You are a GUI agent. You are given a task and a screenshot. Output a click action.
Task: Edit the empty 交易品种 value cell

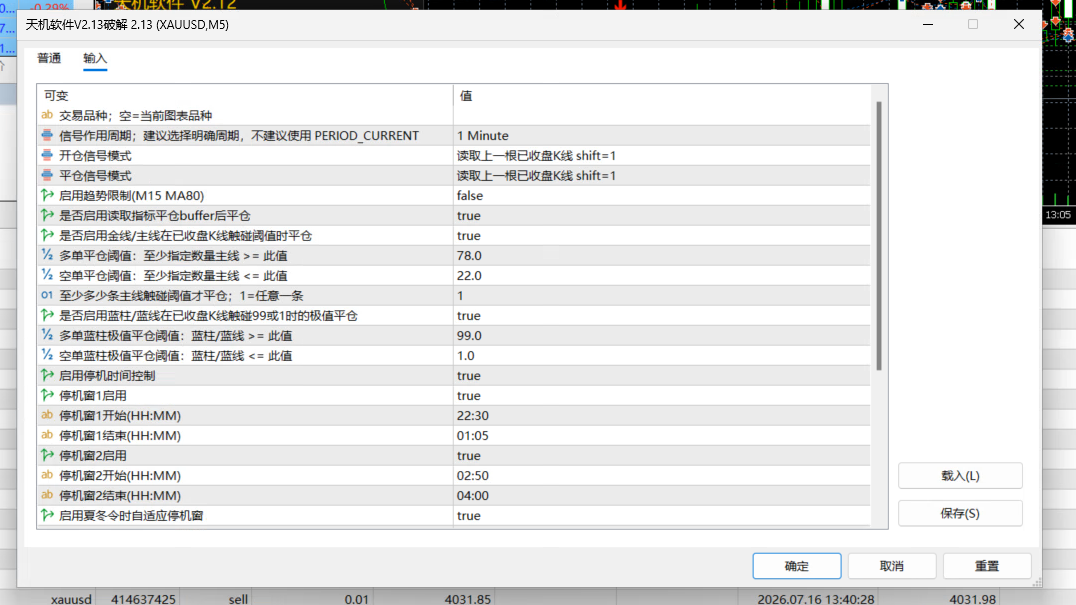tap(662, 115)
